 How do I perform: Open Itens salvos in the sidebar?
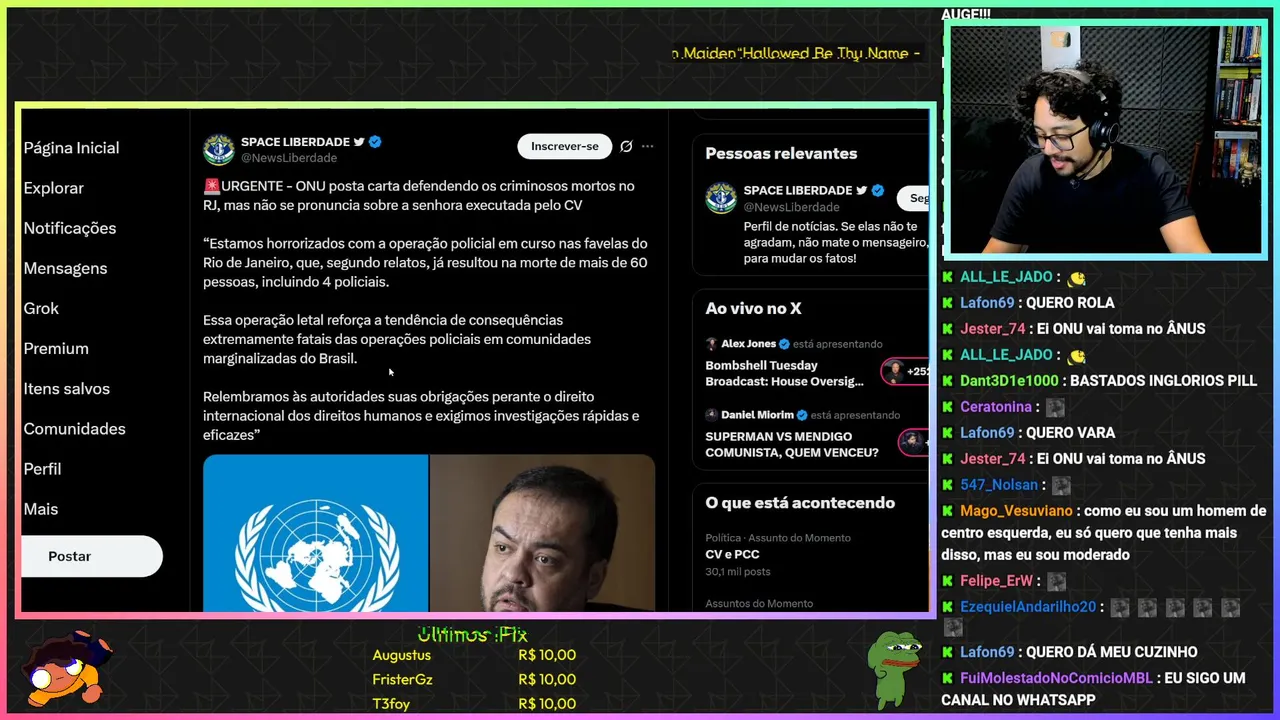pos(66,388)
